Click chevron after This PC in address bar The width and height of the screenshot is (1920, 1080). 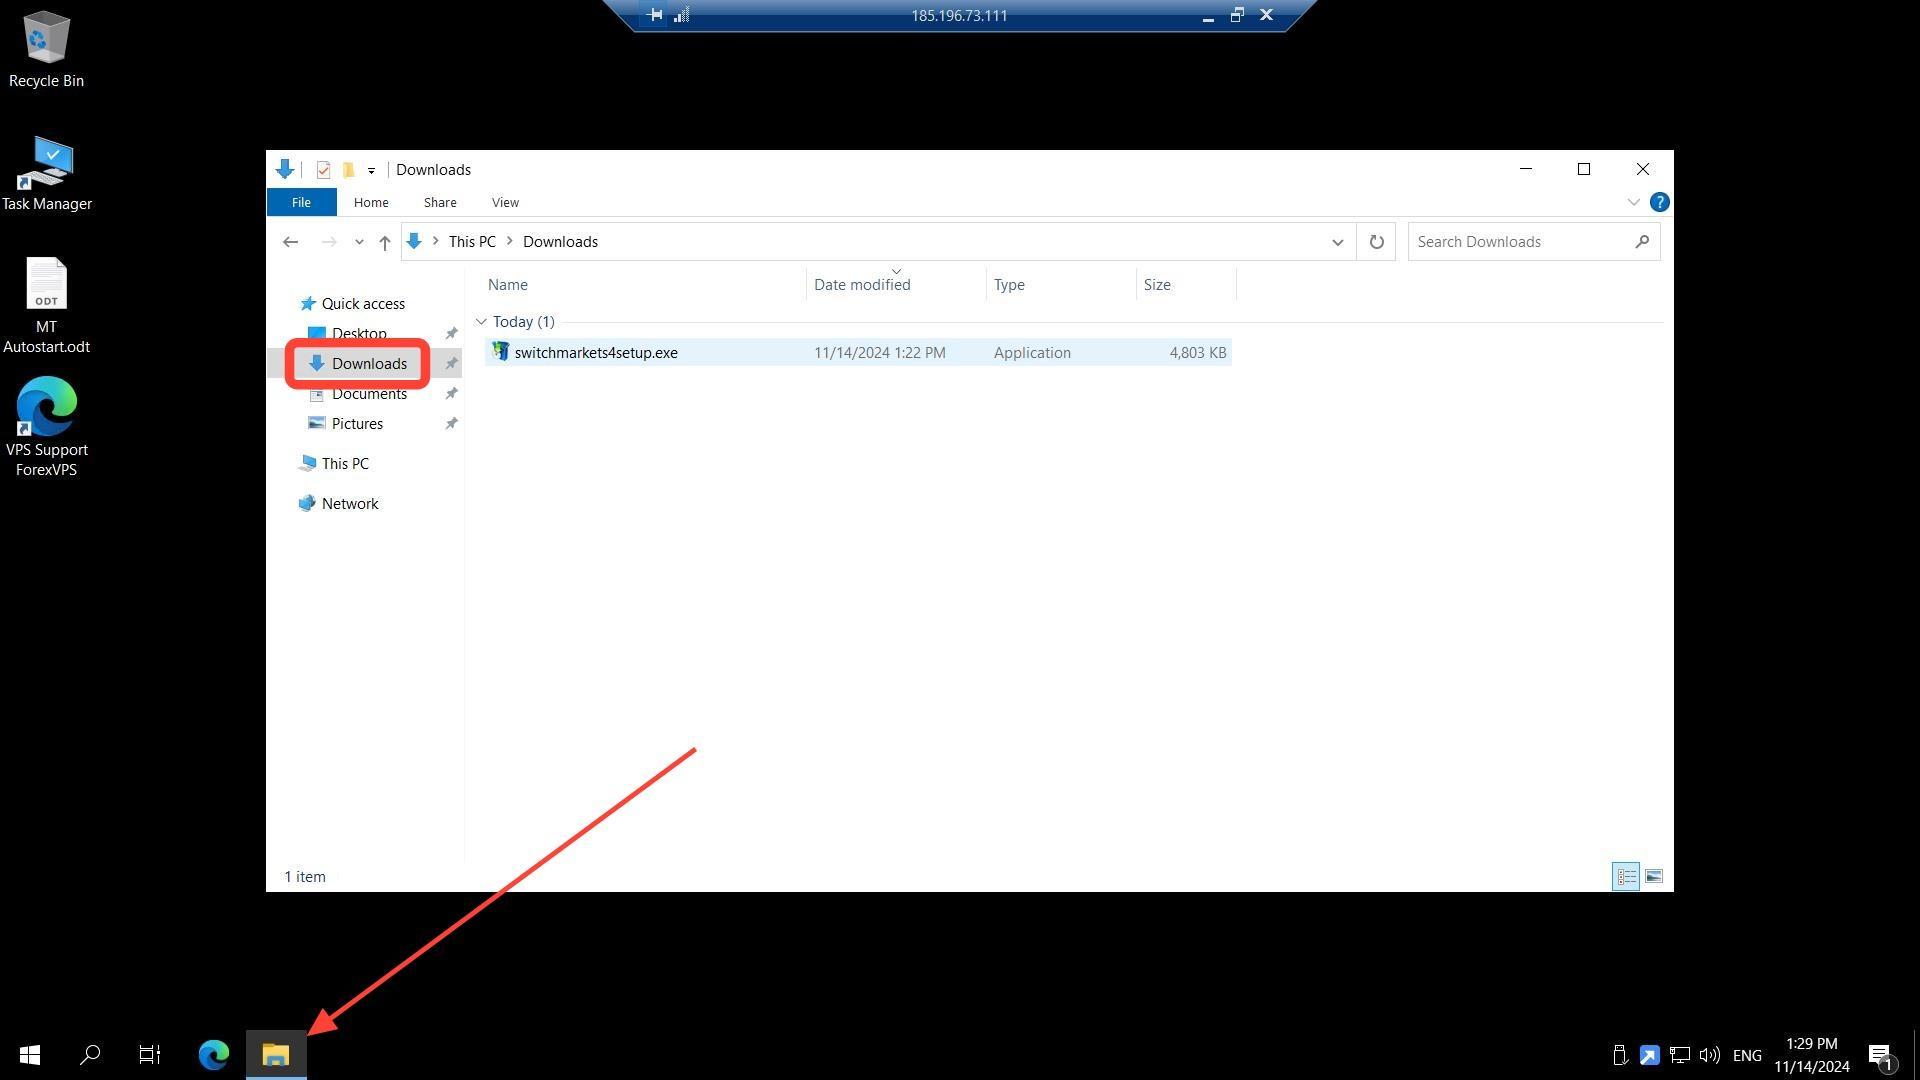tap(510, 242)
